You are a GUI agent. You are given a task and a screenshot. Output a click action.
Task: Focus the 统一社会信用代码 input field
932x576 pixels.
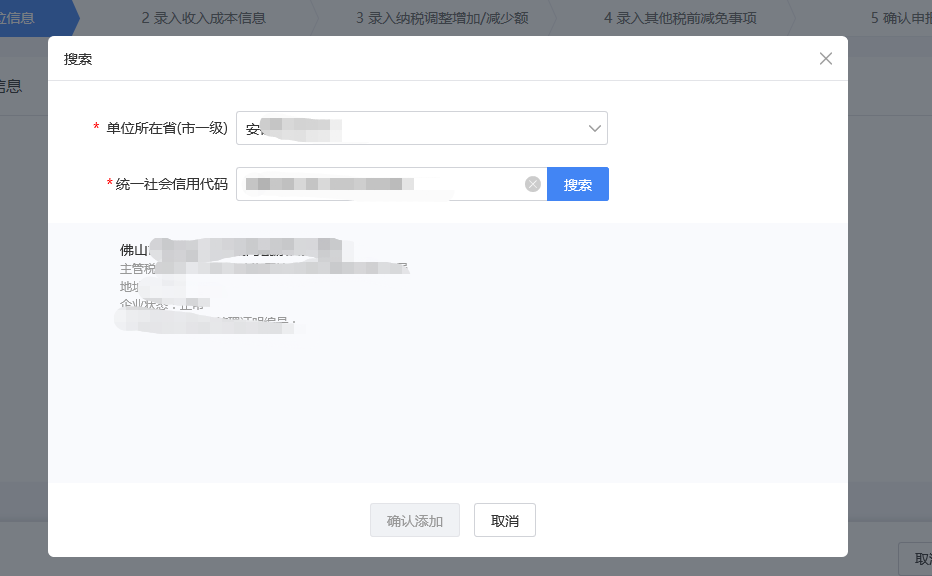coord(391,184)
